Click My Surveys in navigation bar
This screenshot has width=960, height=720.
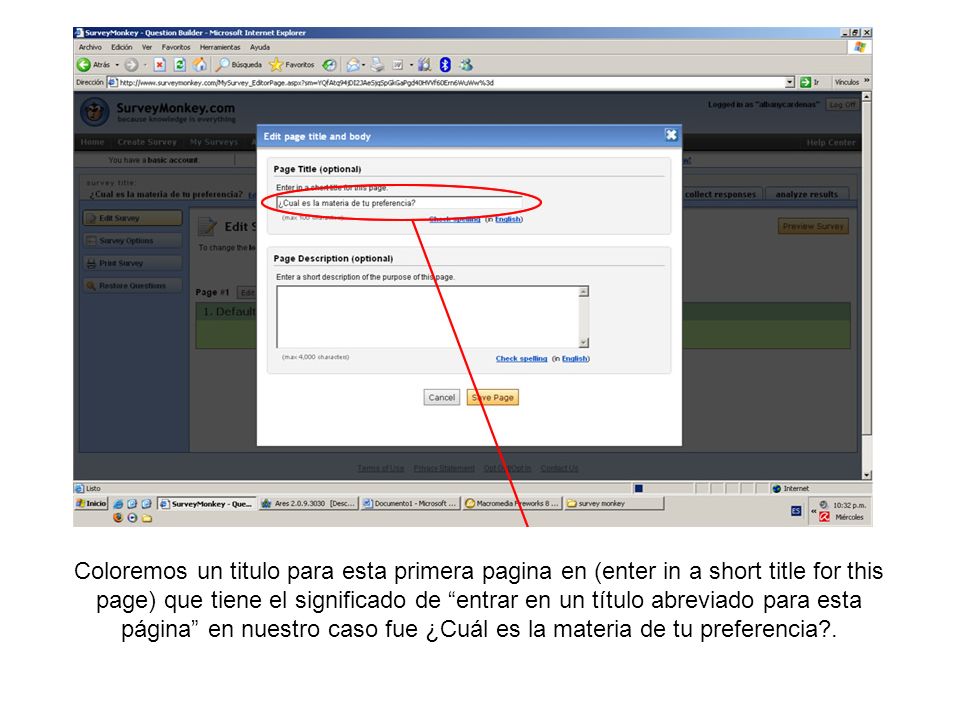(x=214, y=142)
